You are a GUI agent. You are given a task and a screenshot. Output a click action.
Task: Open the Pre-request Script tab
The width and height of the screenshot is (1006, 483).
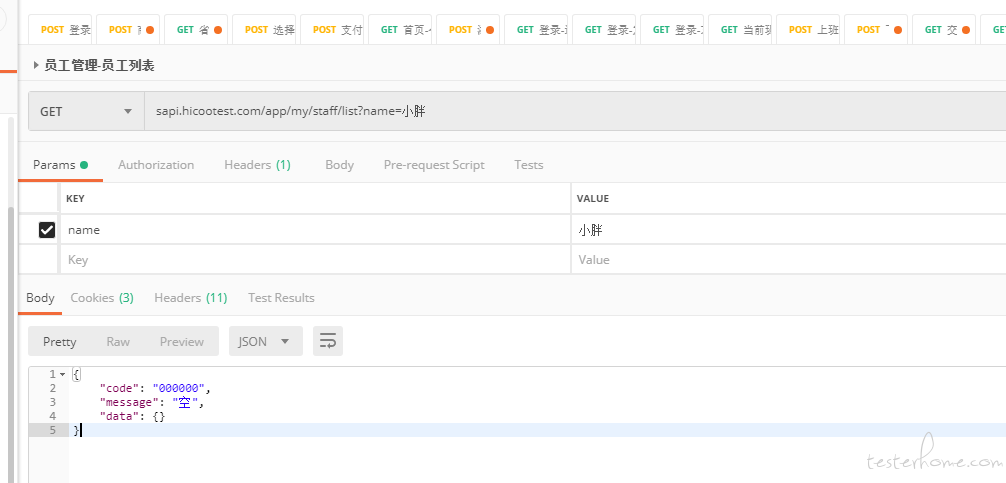(434, 165)
